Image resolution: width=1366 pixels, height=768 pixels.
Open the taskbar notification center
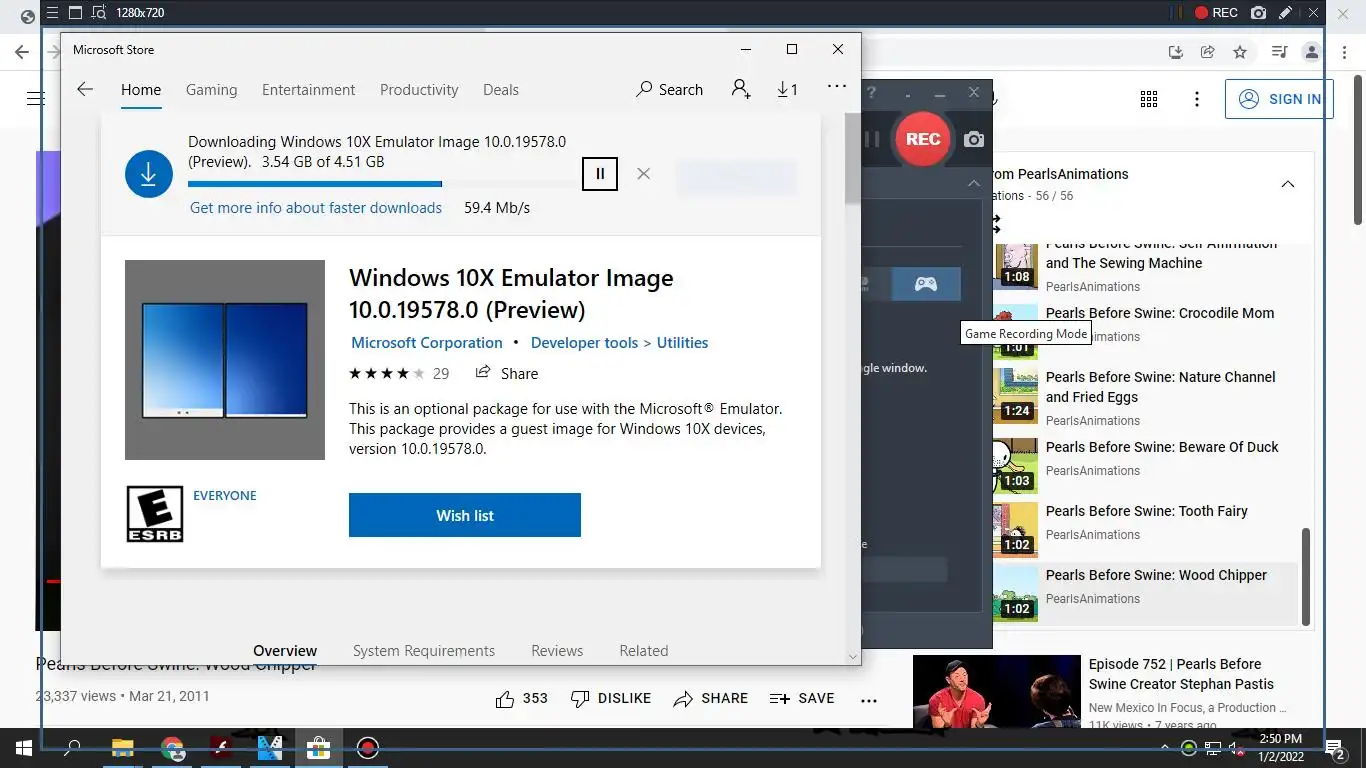coord(1334,748)
